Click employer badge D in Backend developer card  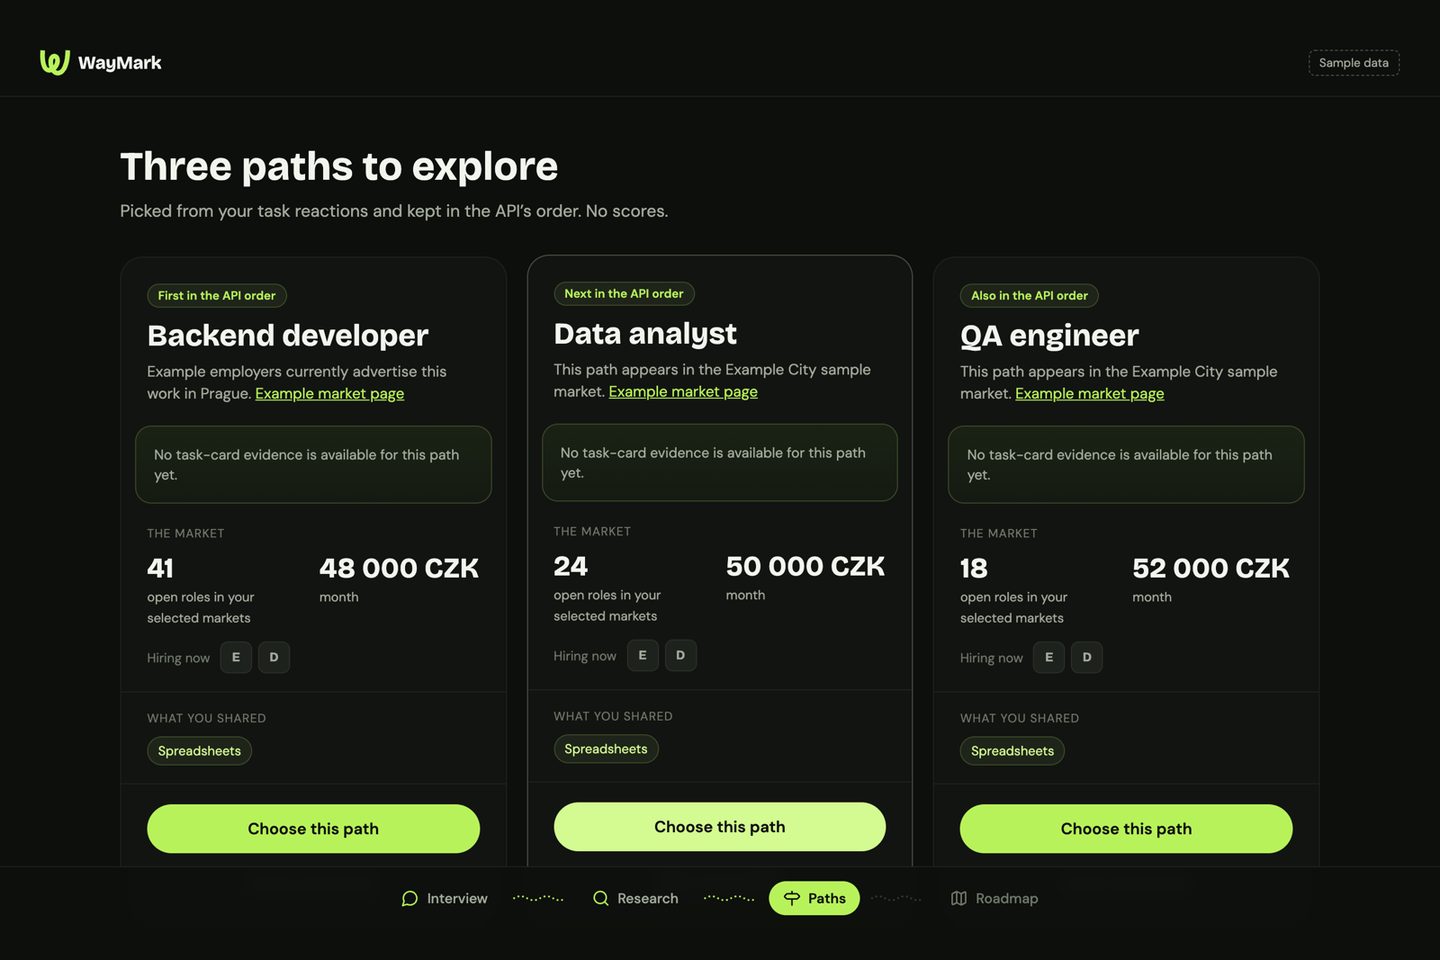(274, 657)
